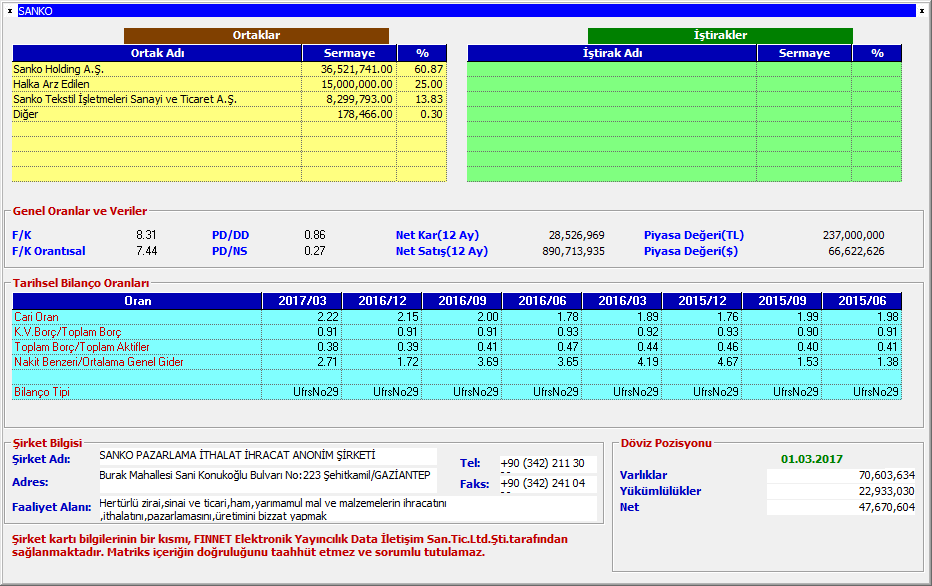Click the 2016/06 period column header
This screenshot has height=586, width=932.
click(542, 301)
